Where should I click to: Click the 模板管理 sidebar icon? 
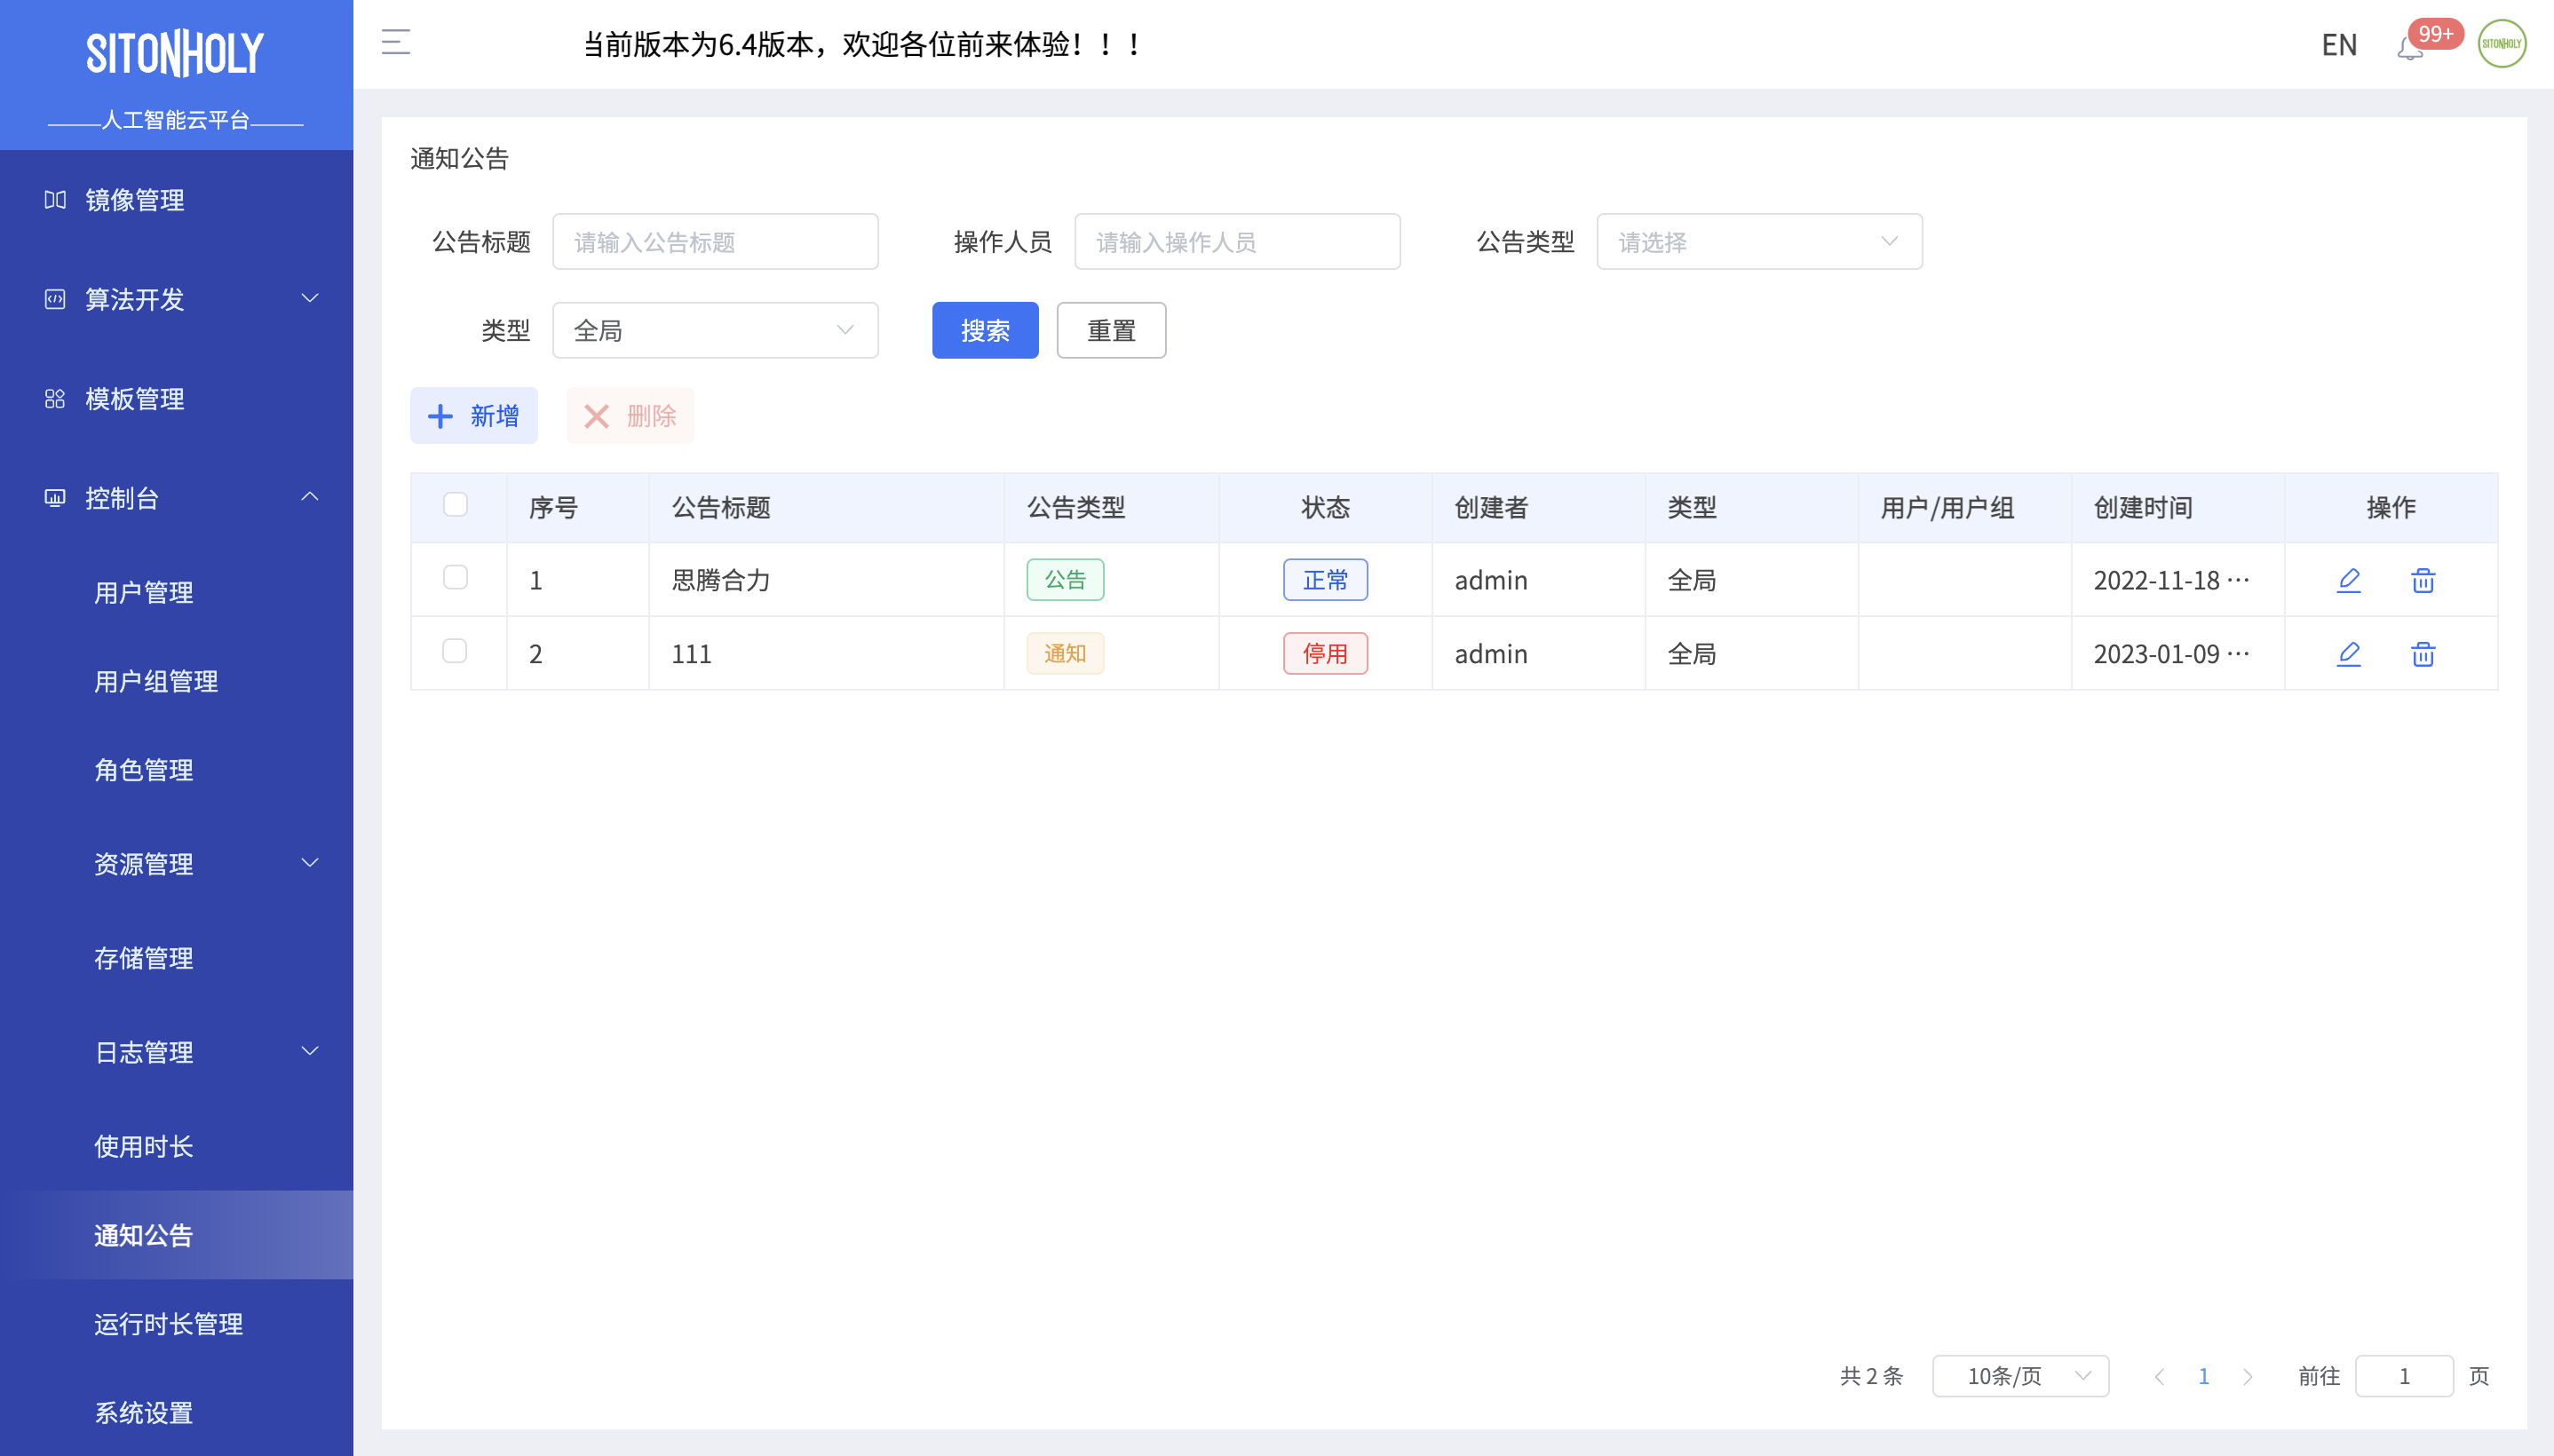55,399
